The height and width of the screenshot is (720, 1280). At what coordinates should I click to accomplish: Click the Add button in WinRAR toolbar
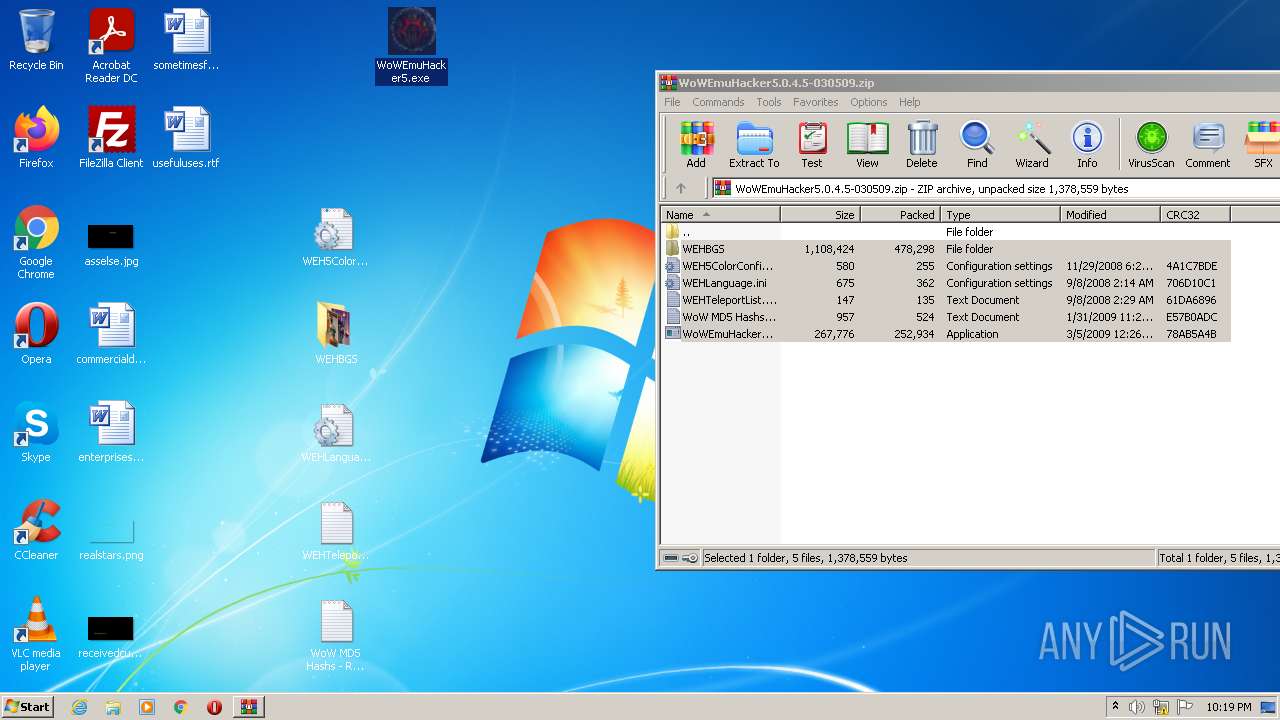tap(696, 145)
